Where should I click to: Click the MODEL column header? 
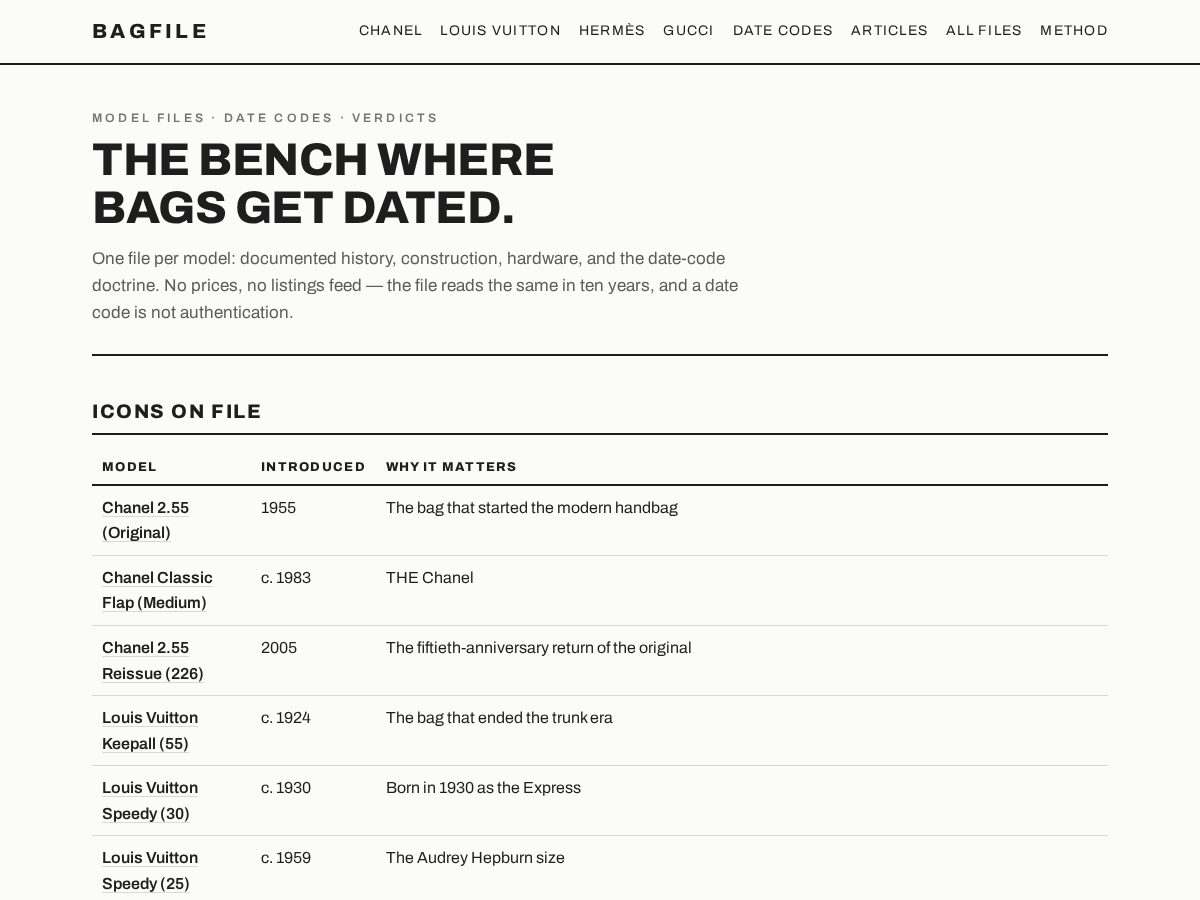tap(130, 467)
